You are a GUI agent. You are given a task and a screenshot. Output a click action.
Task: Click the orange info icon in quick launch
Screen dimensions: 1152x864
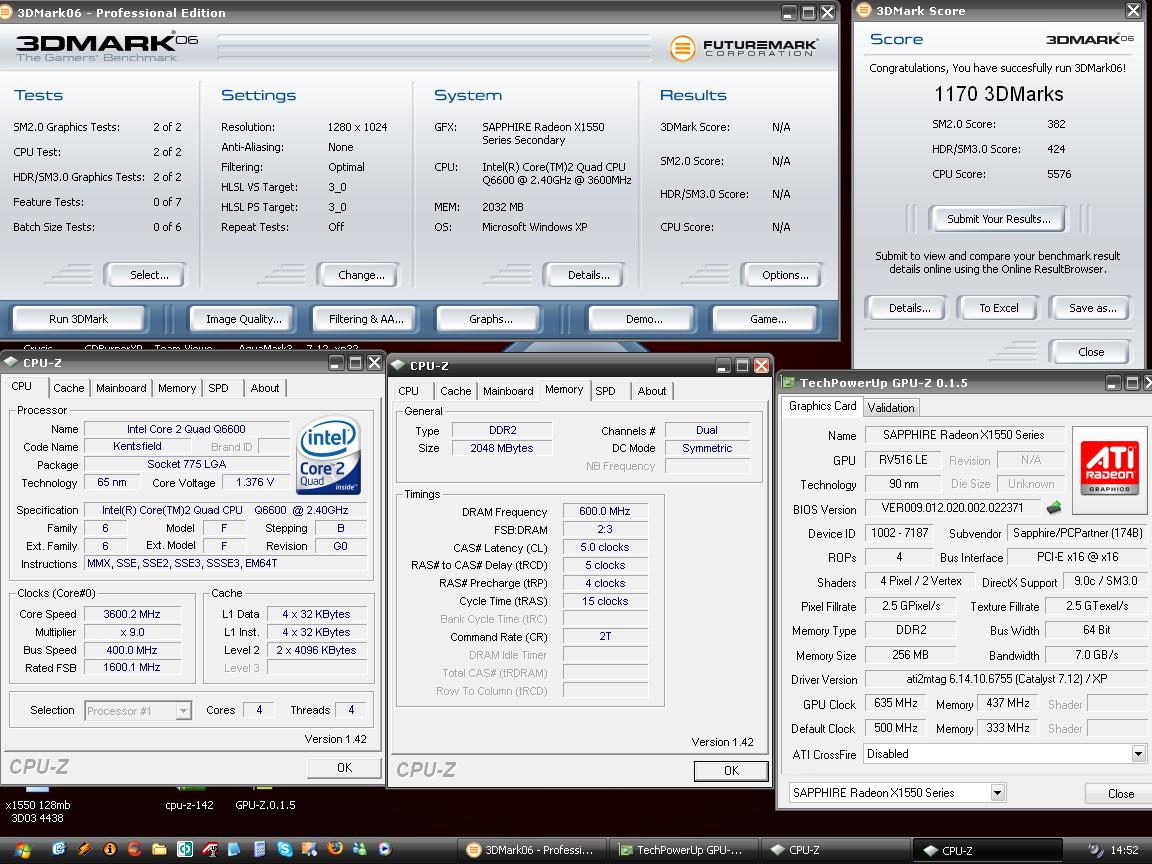(x=110, y=849)
